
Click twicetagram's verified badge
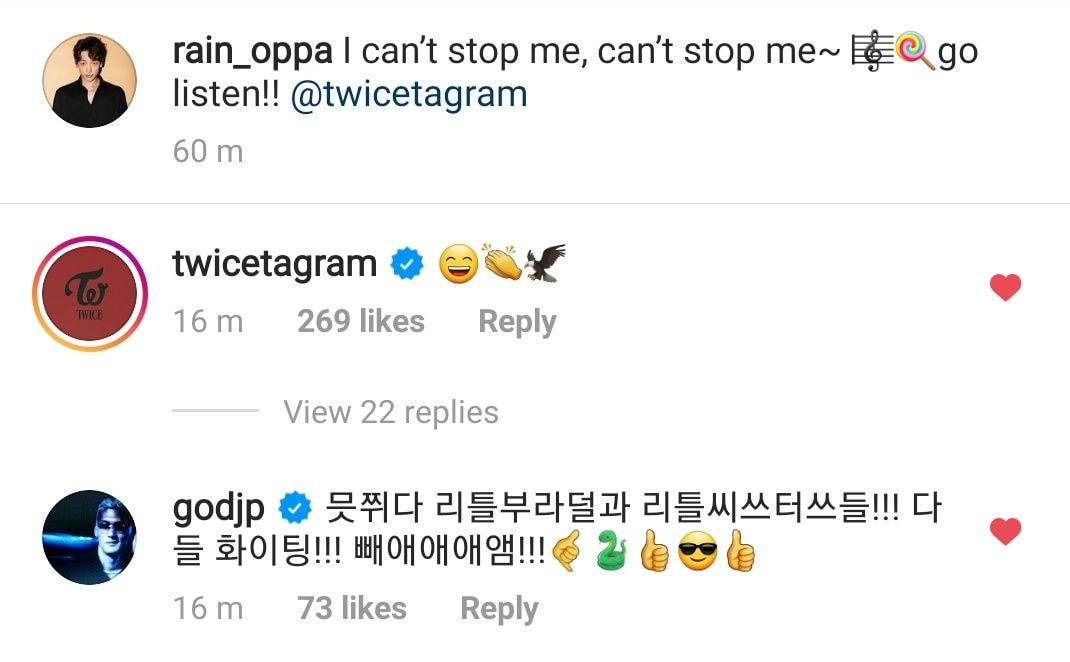408,265
